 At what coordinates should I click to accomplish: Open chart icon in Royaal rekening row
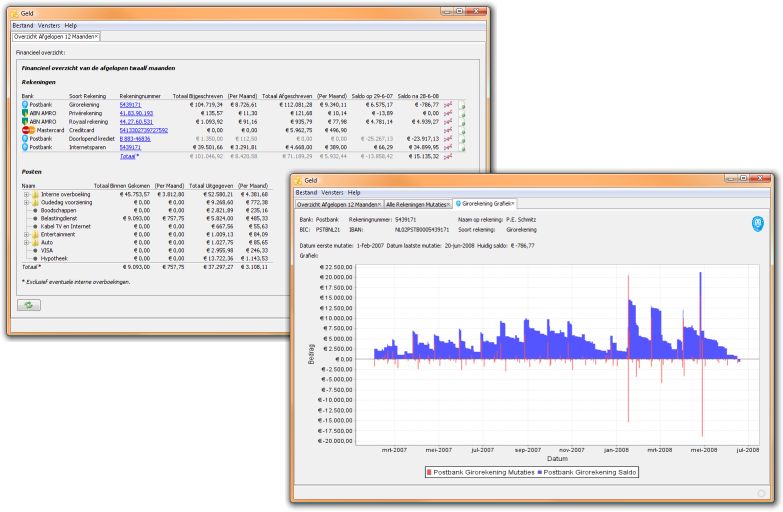[448, 122]
